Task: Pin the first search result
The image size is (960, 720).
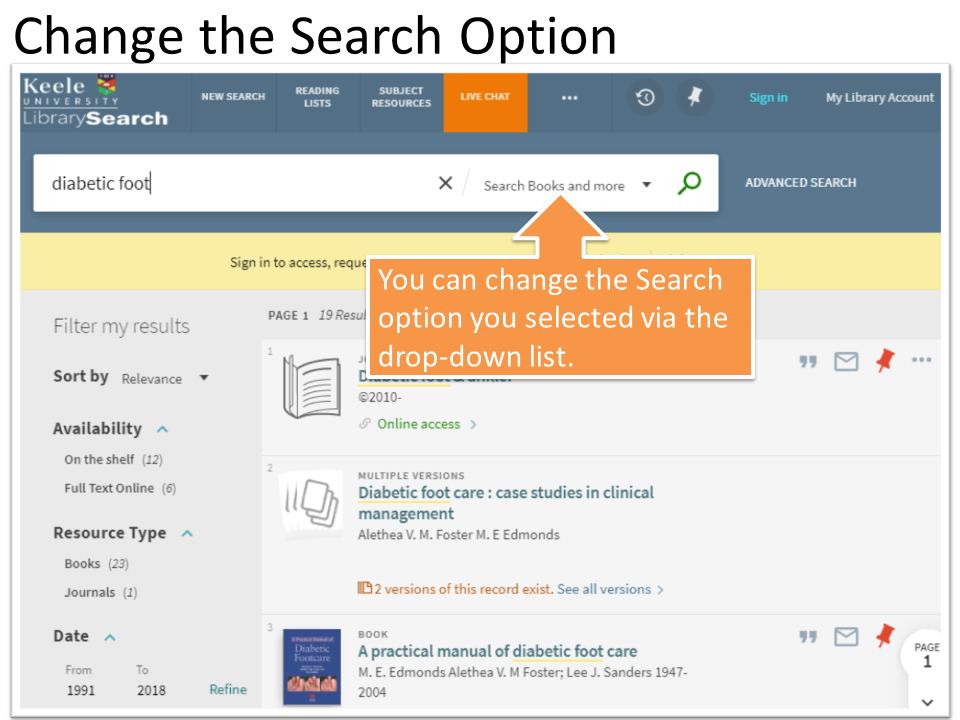Action: (x=884, y=361)
